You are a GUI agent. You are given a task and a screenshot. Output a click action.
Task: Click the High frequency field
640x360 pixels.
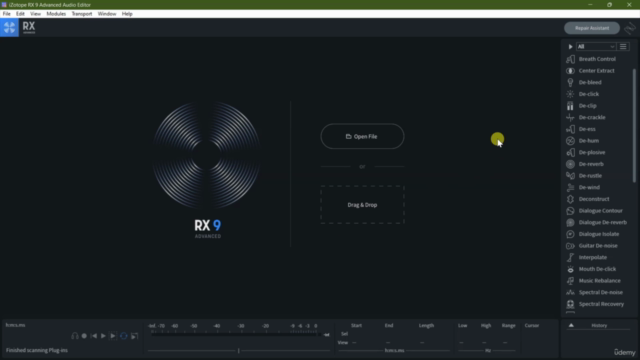coord(486,334)
